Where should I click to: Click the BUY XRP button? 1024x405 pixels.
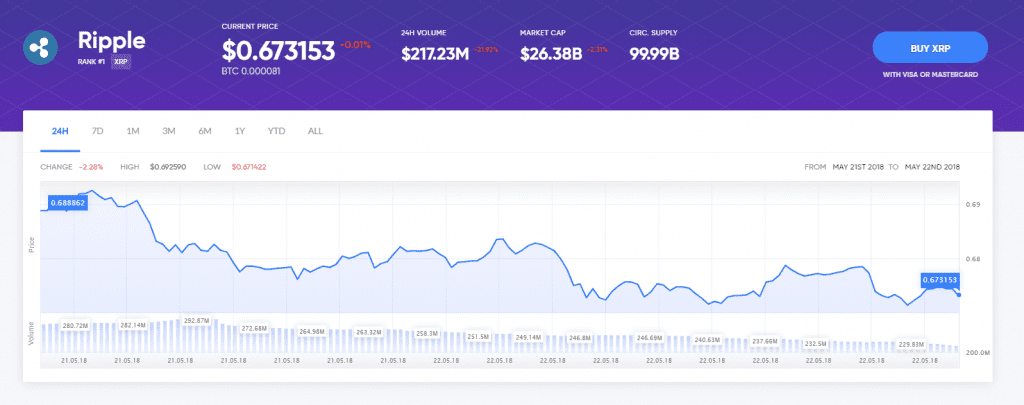930,48
